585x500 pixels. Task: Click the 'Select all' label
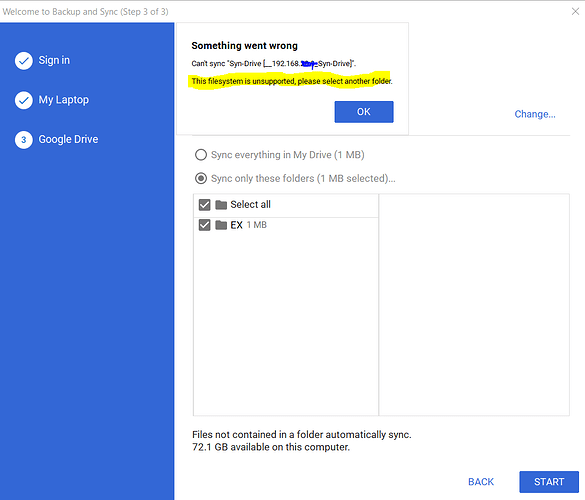point(250,204)
